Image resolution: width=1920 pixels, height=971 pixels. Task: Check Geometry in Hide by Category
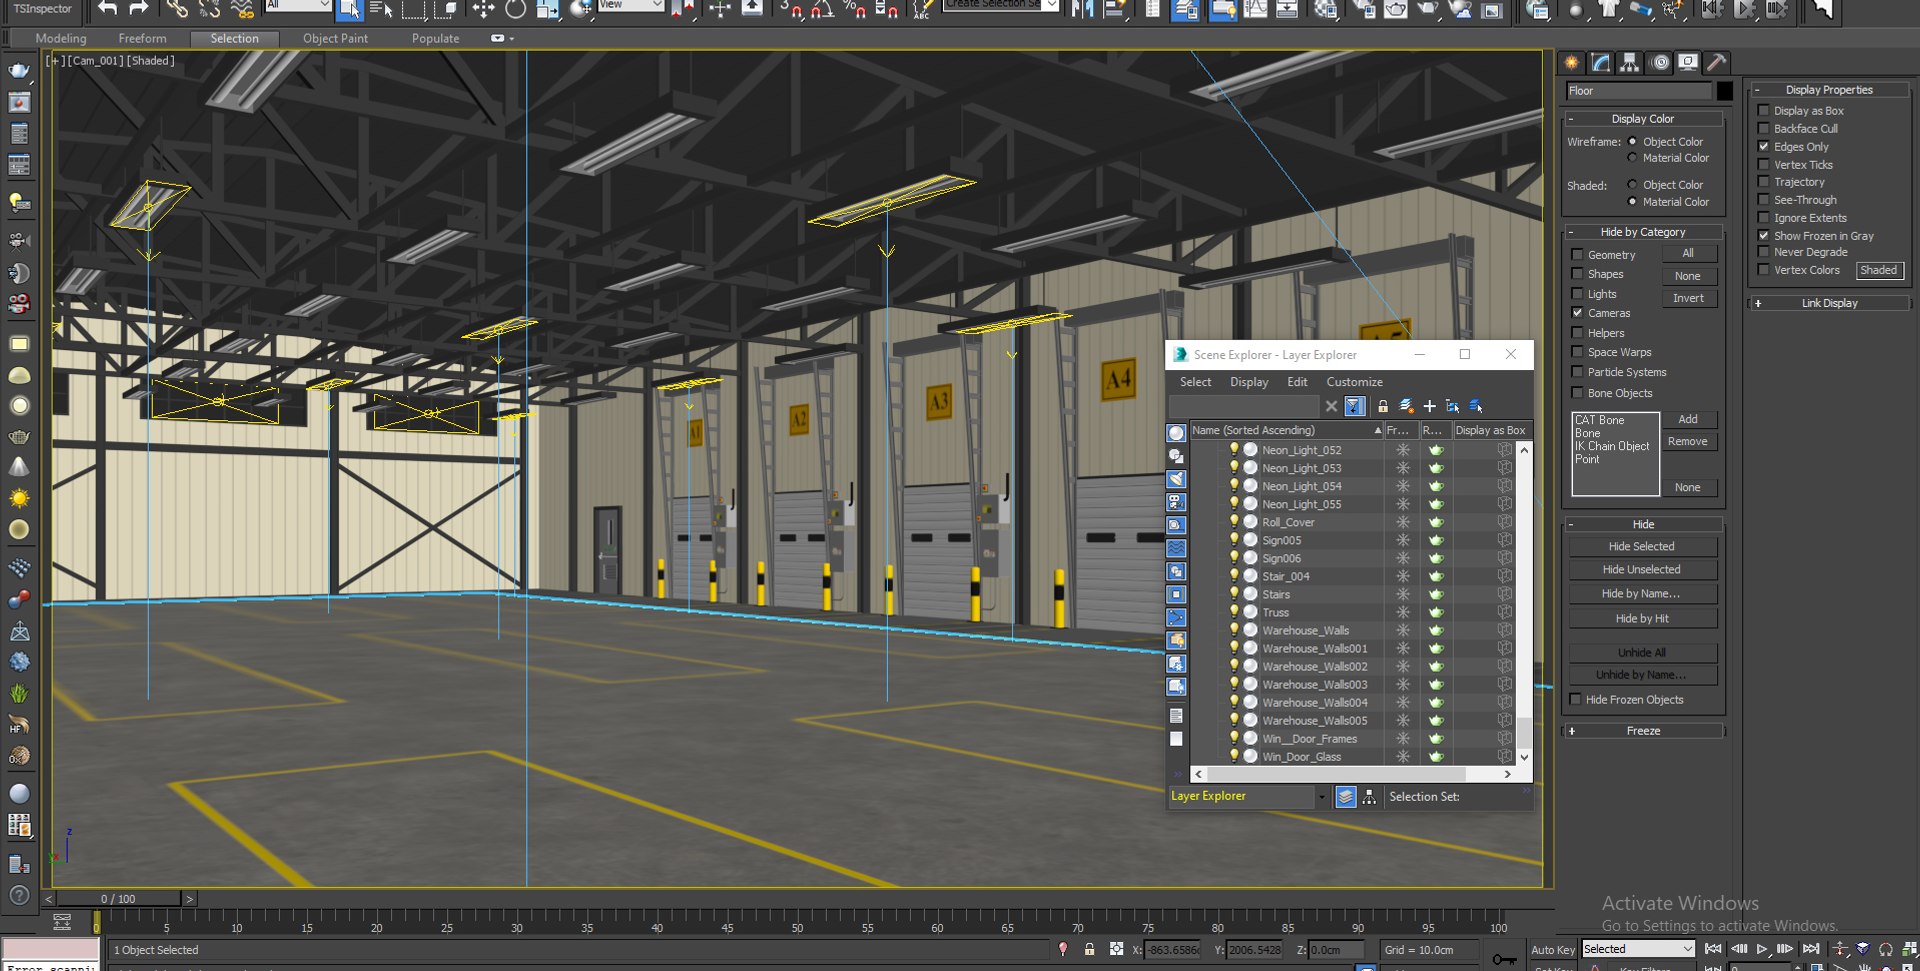coord(1578,255)
